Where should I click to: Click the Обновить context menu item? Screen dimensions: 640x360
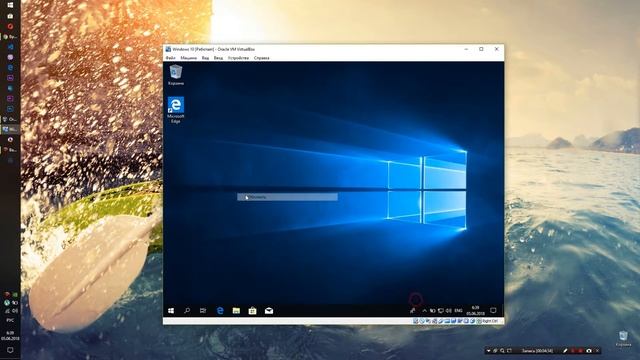coord(287,197)
